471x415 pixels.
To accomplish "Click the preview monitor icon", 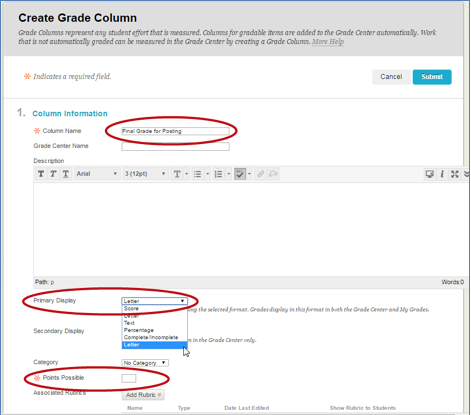I will pyautogui.click(x=430, y=174).
